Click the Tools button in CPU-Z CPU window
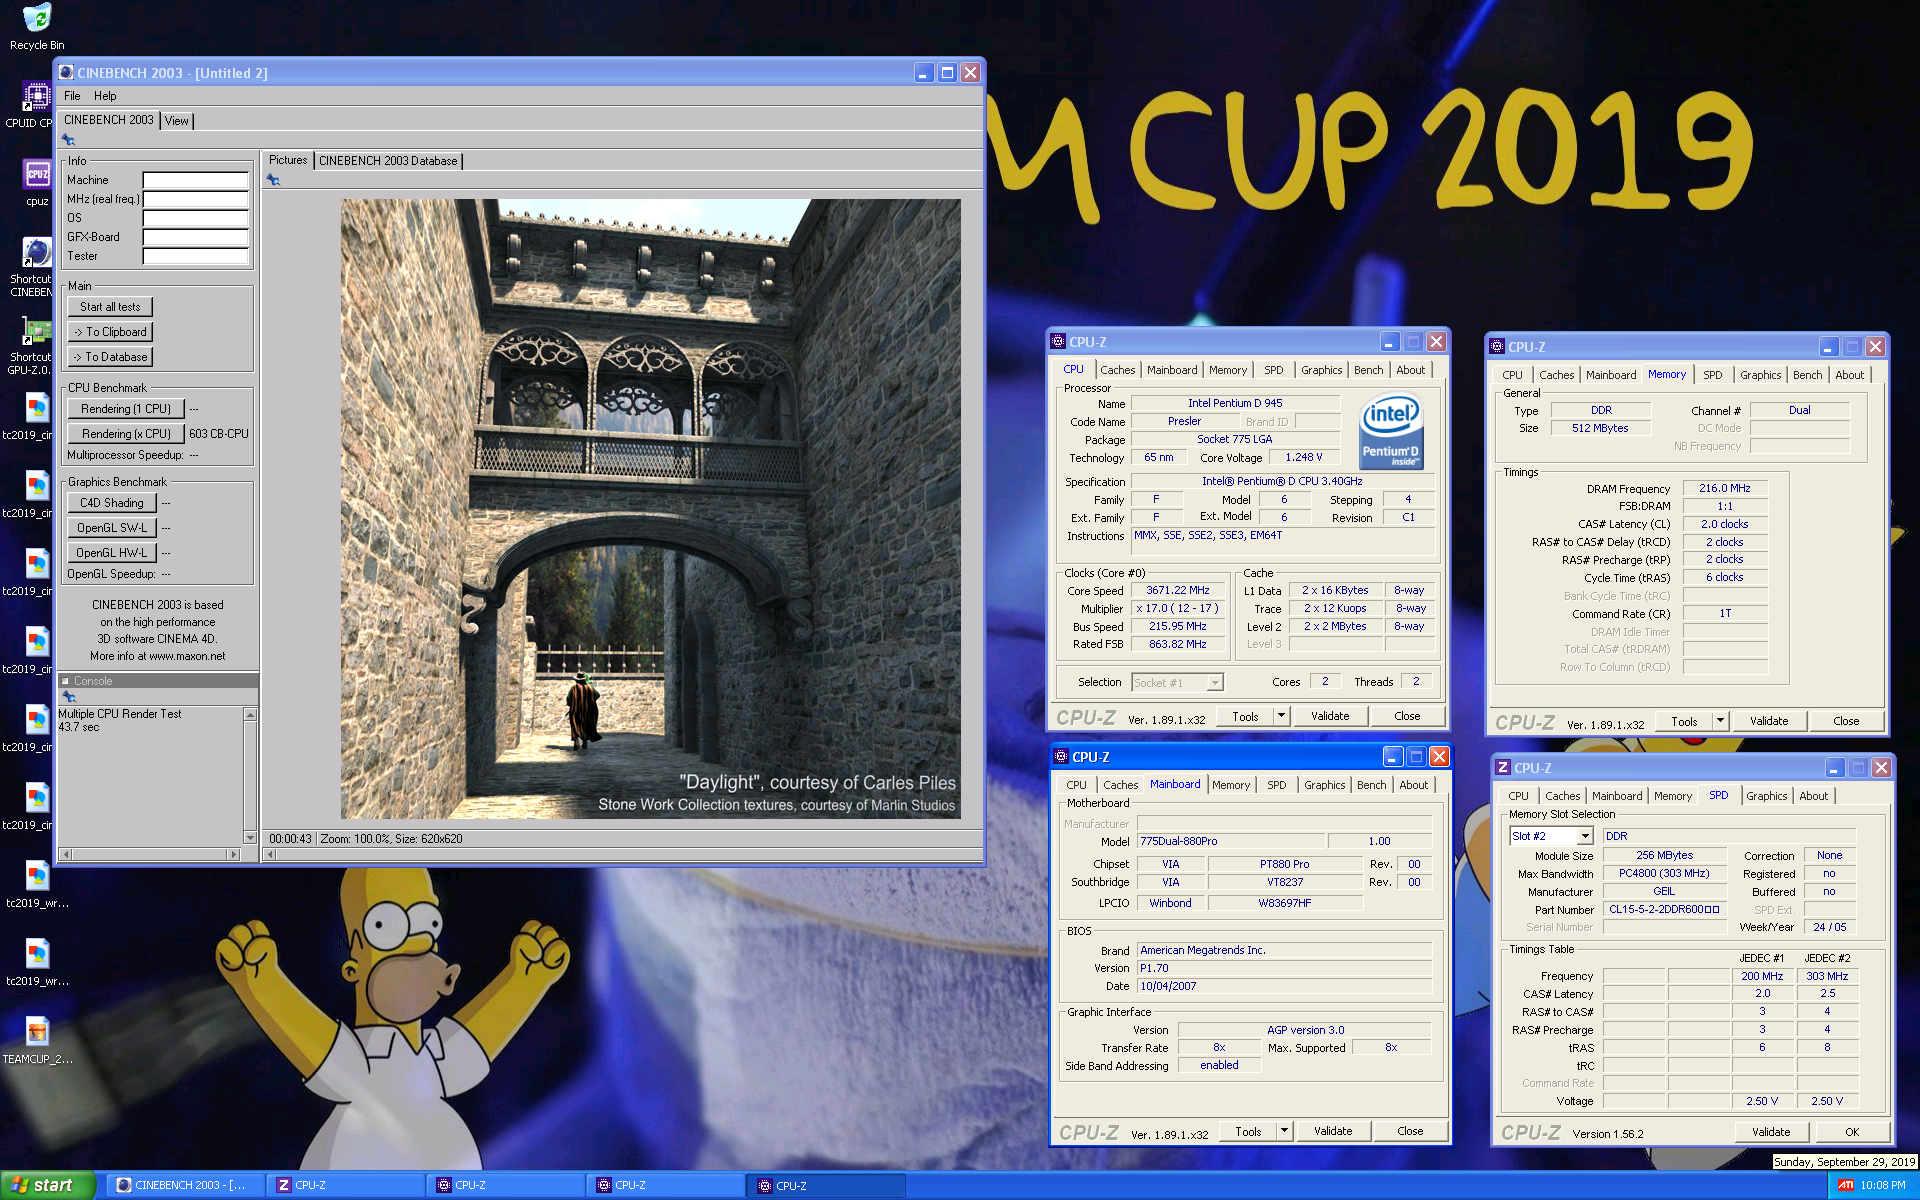The height and width of the screenshot is (1200, 1920). (1245, 716)
